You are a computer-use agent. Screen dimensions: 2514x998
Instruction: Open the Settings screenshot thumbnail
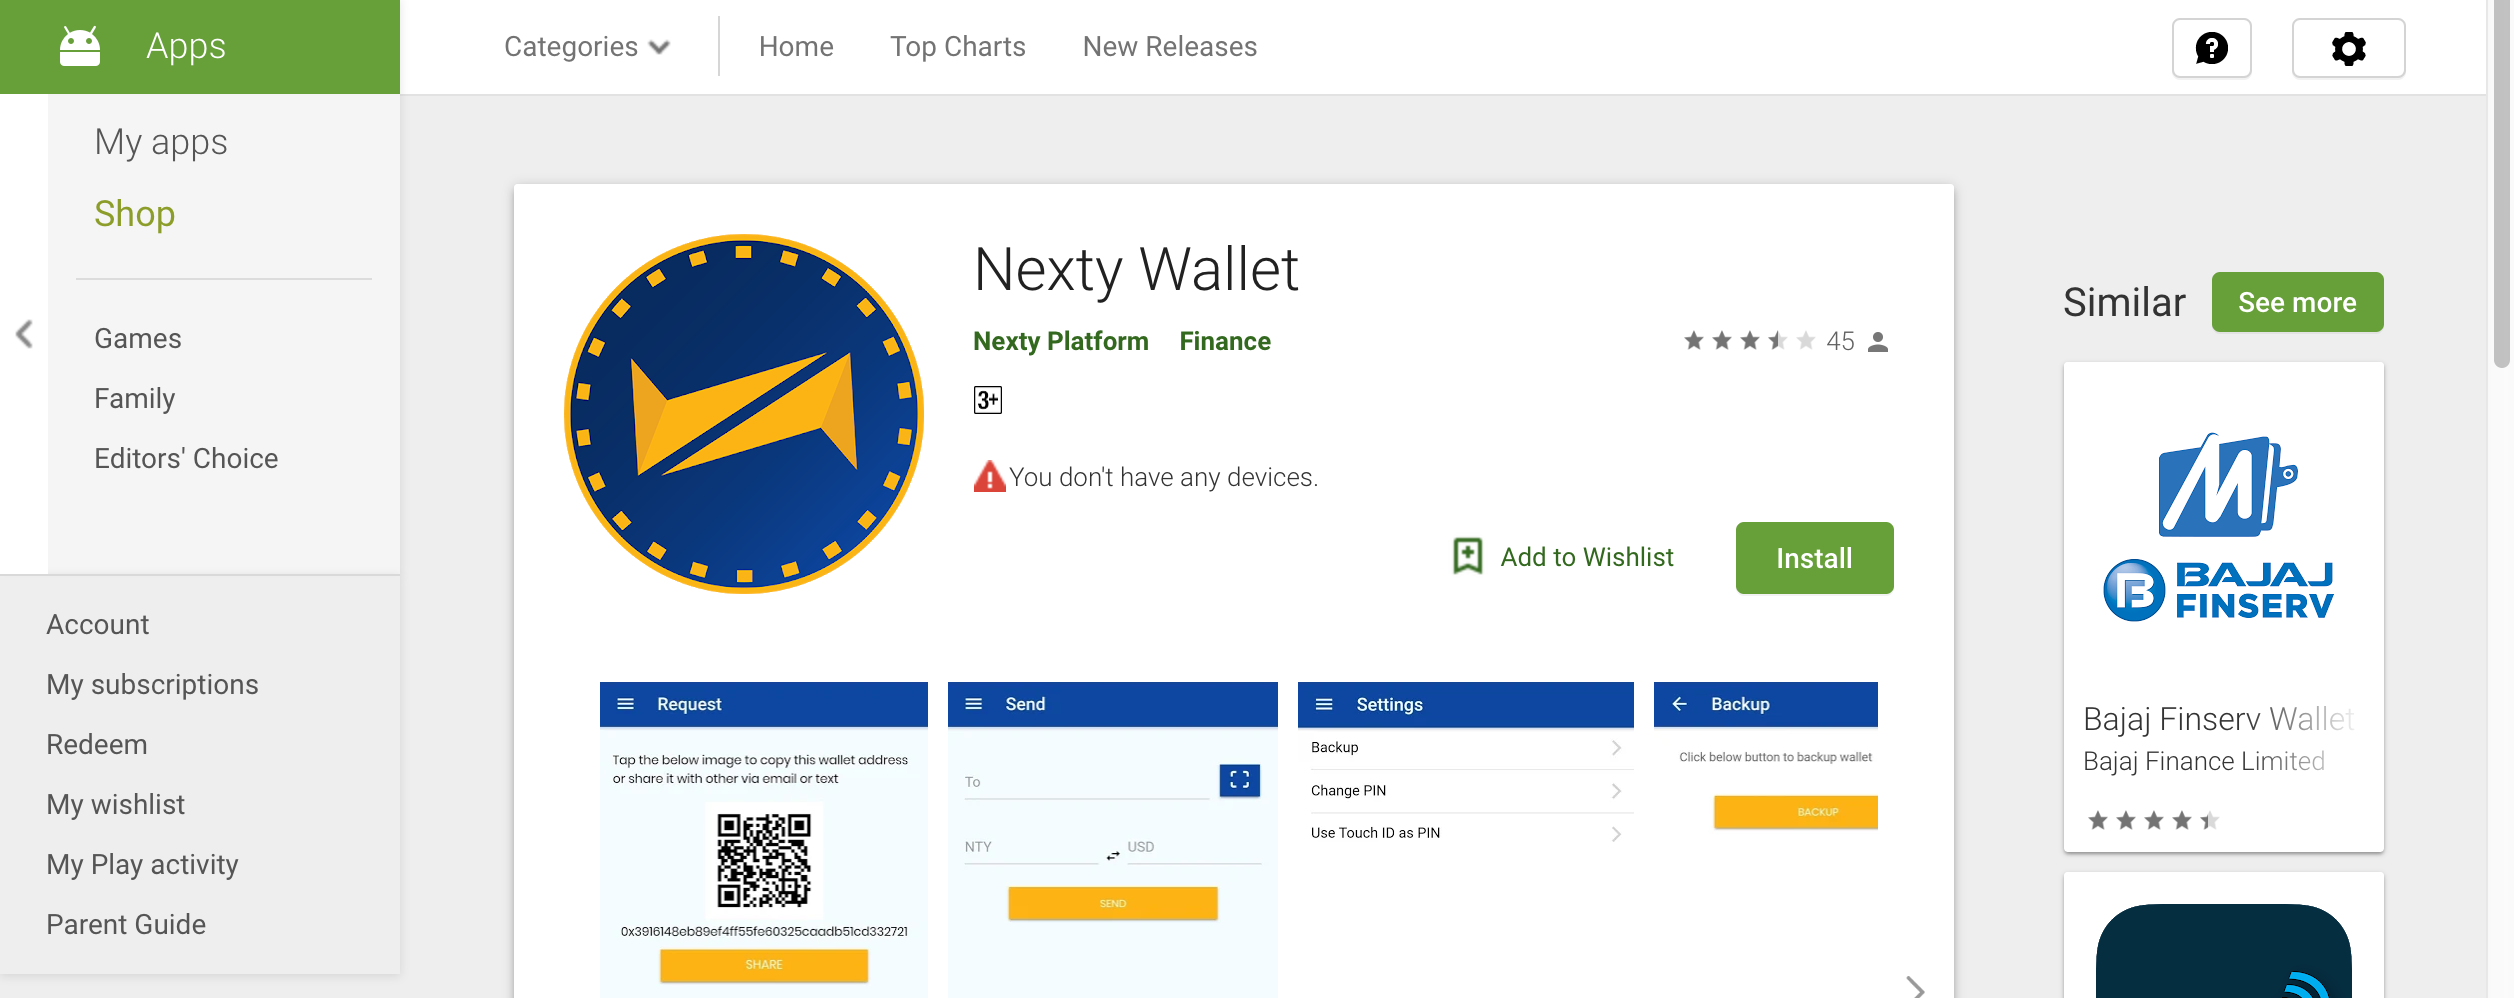[x=1465, y=840]
